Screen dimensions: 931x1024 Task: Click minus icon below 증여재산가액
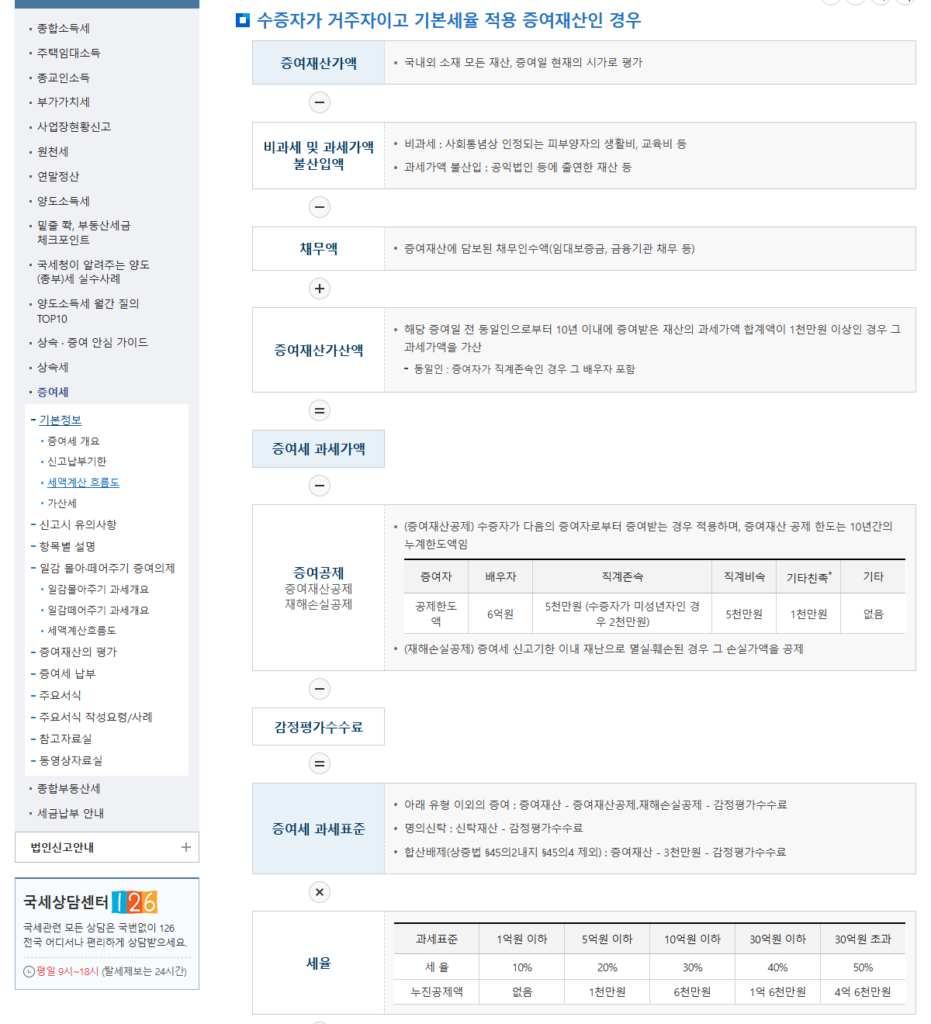[319, 103]
